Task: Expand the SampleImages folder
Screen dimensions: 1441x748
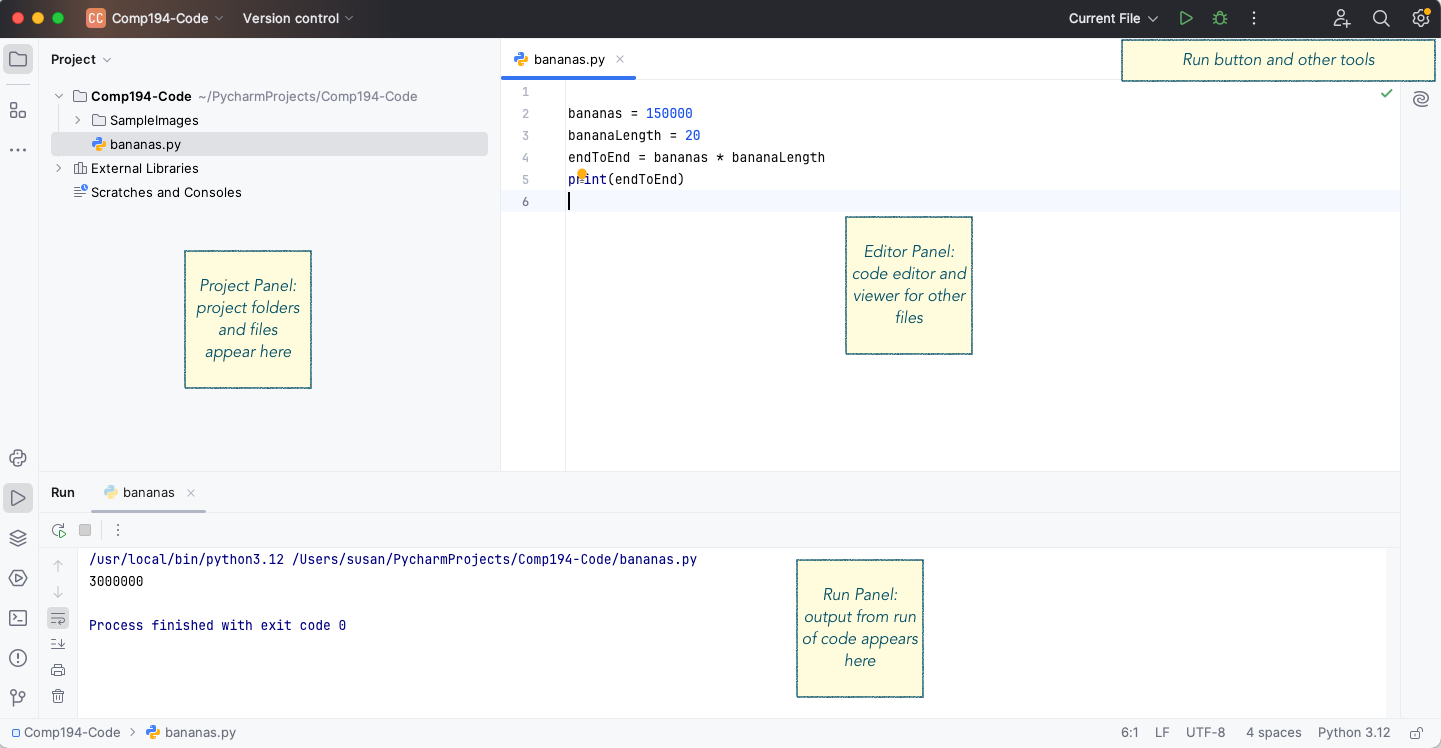Action: [77, 120]
